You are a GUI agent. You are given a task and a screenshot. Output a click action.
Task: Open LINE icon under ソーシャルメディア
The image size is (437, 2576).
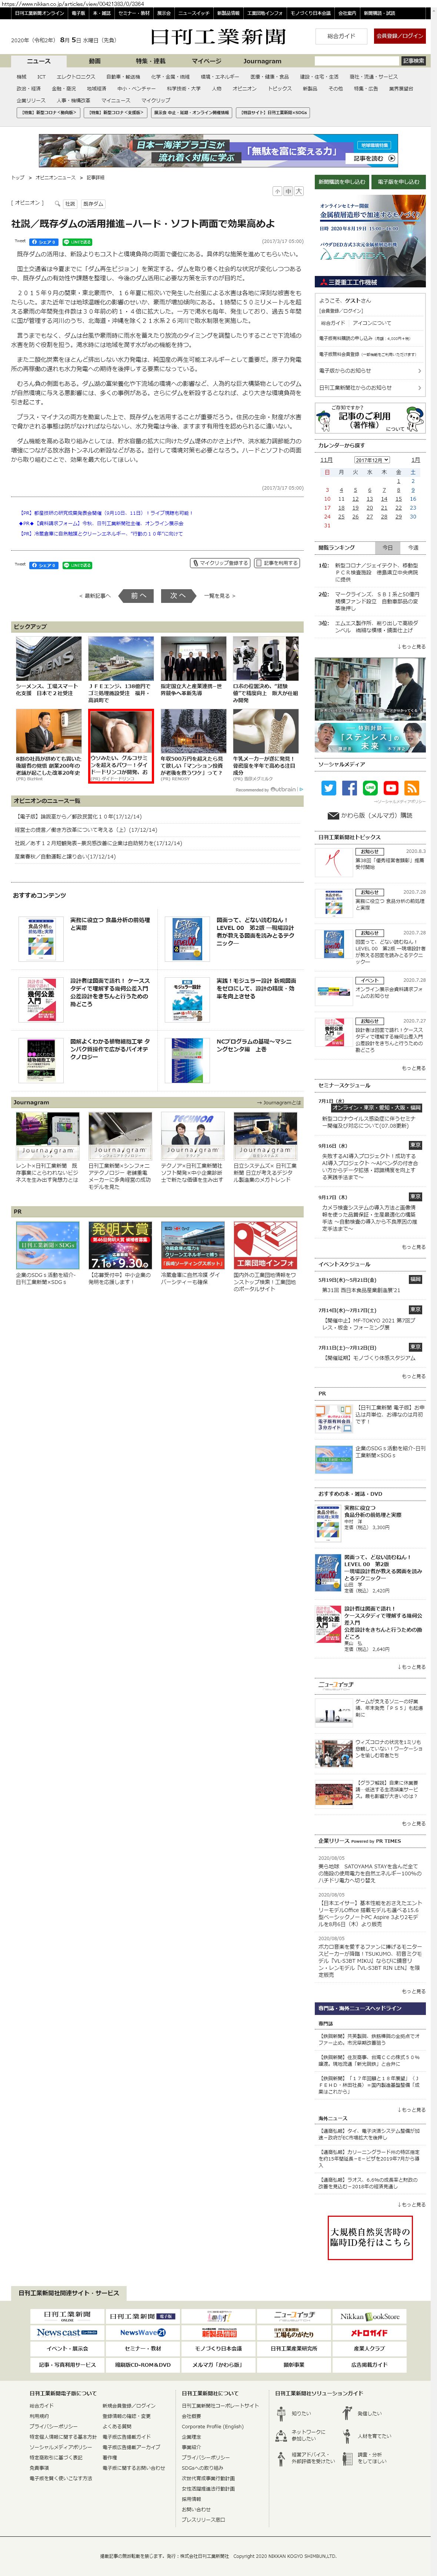[x=370, y=788]
